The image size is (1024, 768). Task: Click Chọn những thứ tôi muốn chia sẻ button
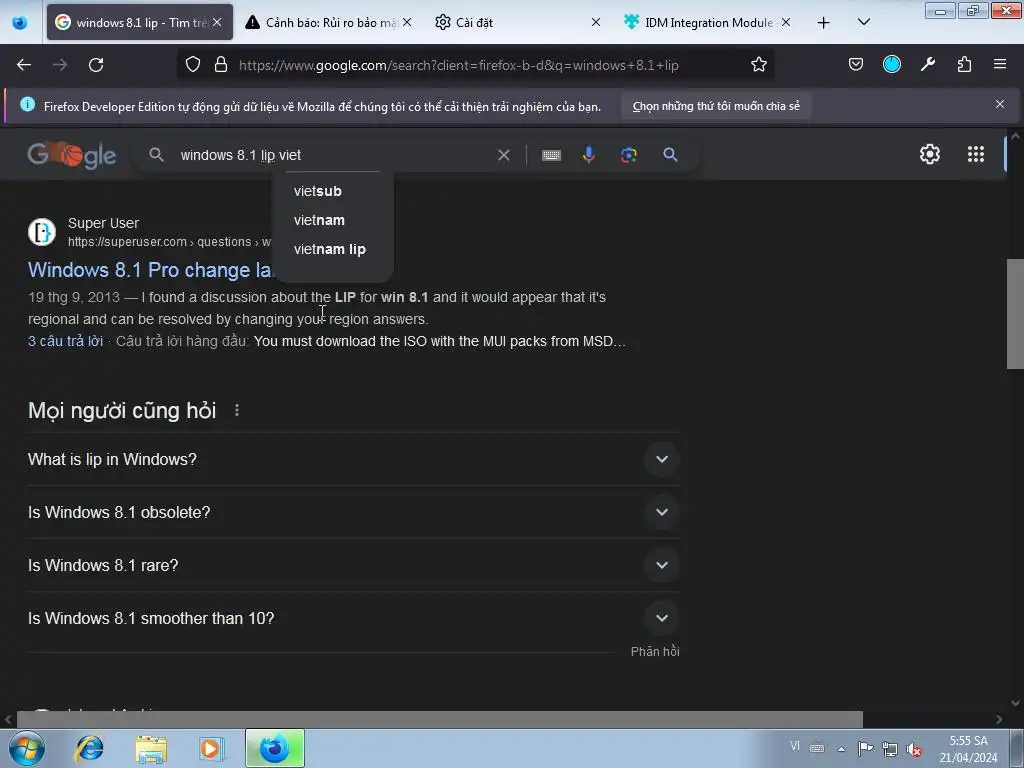pos(716,106)
